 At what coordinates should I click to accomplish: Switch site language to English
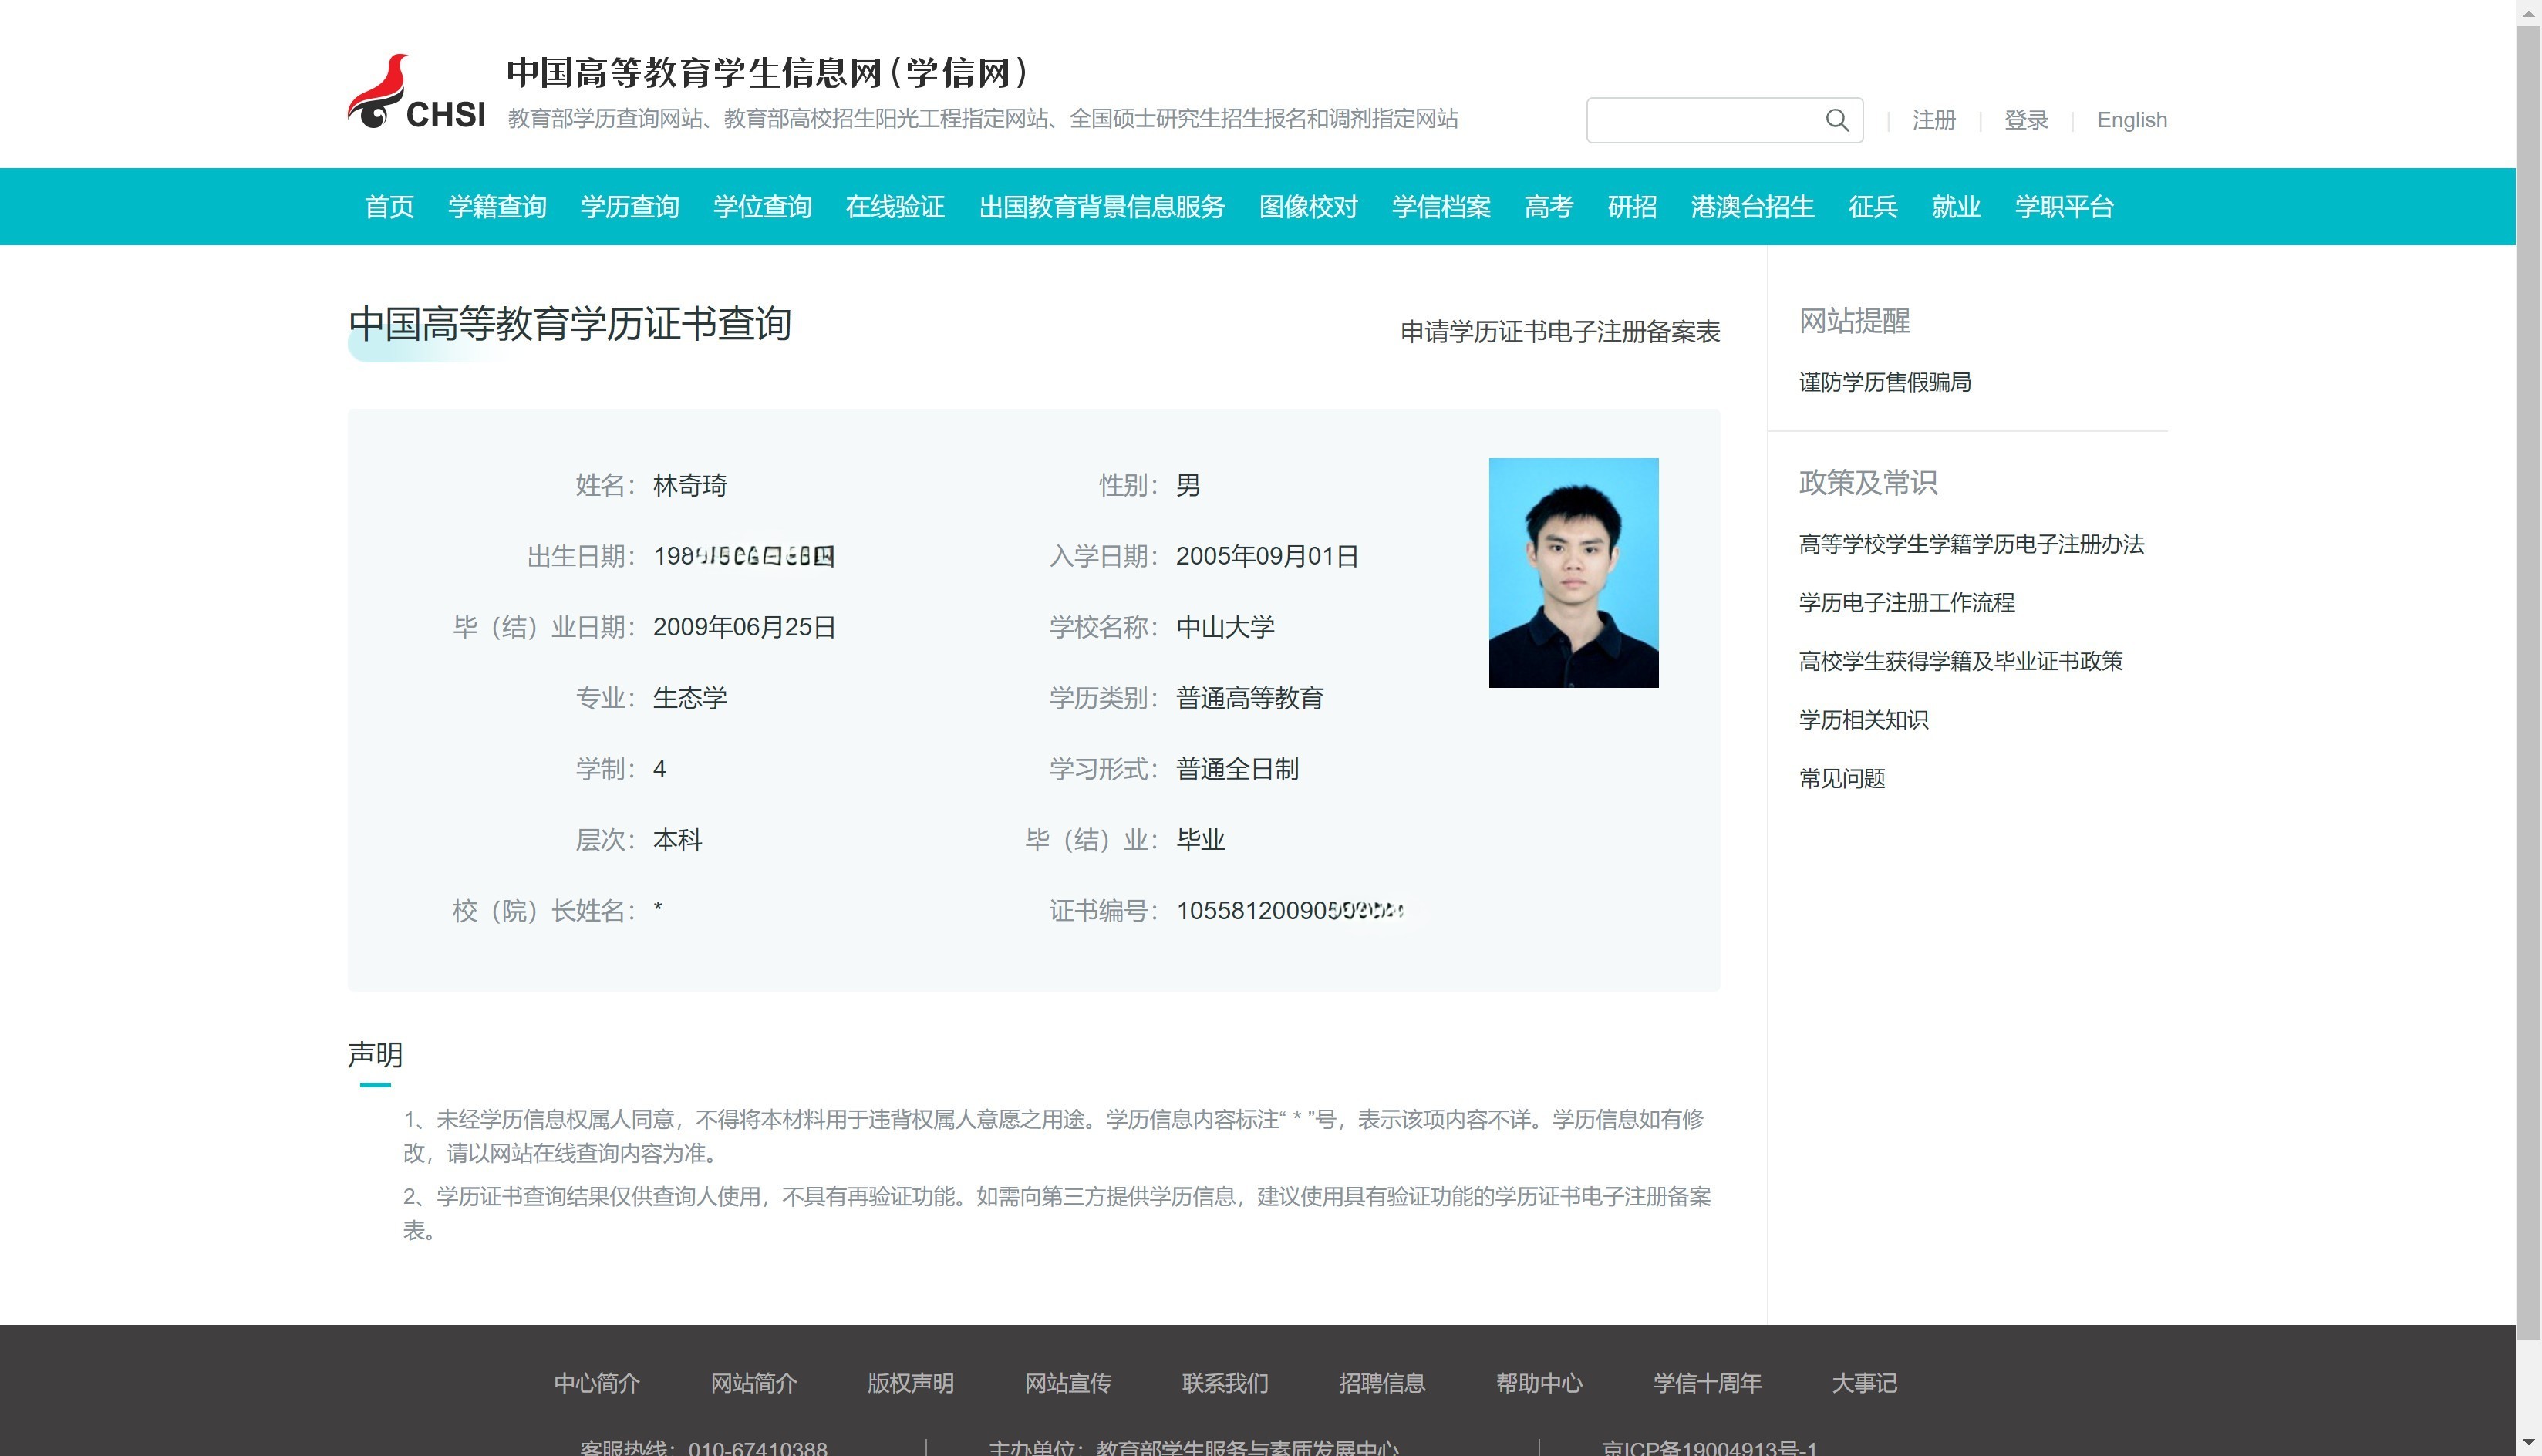coord(2131,120)
